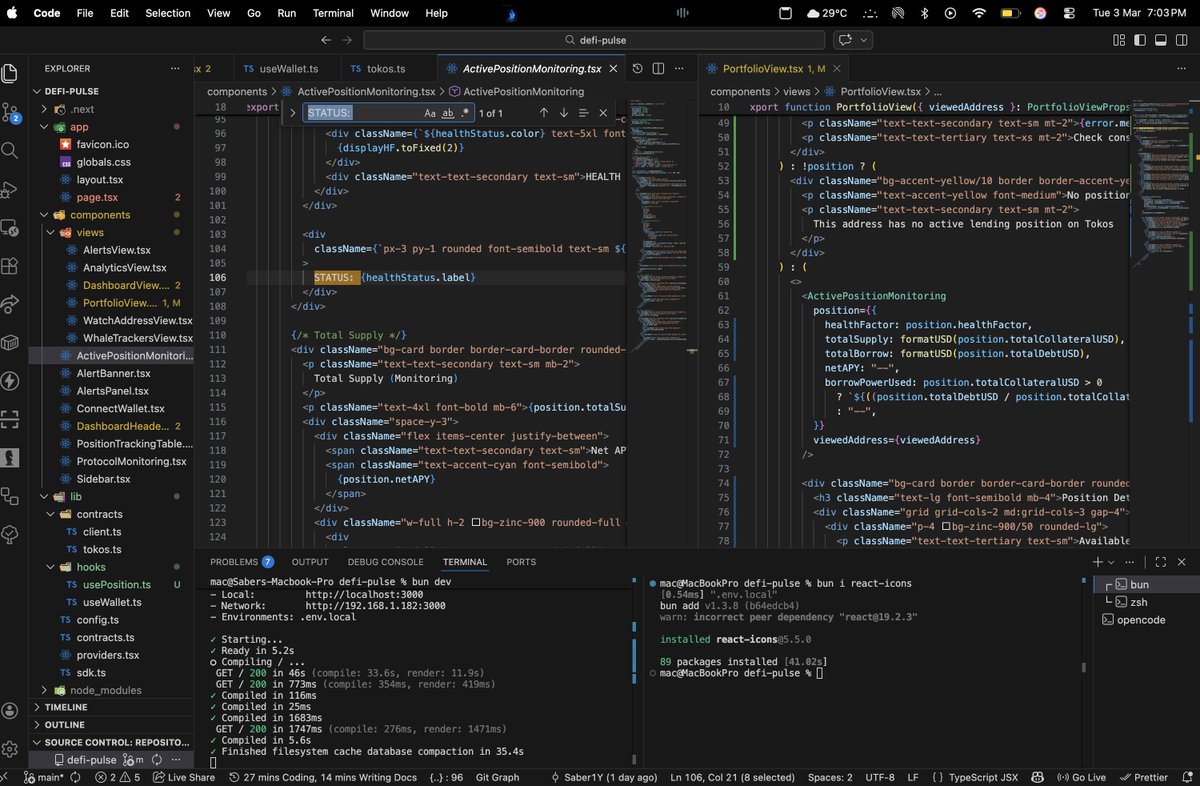Screen dimensions: 1200x786
Task: Open timeline history icon in left editor toolbar
Action: click(x=638, y=69)
